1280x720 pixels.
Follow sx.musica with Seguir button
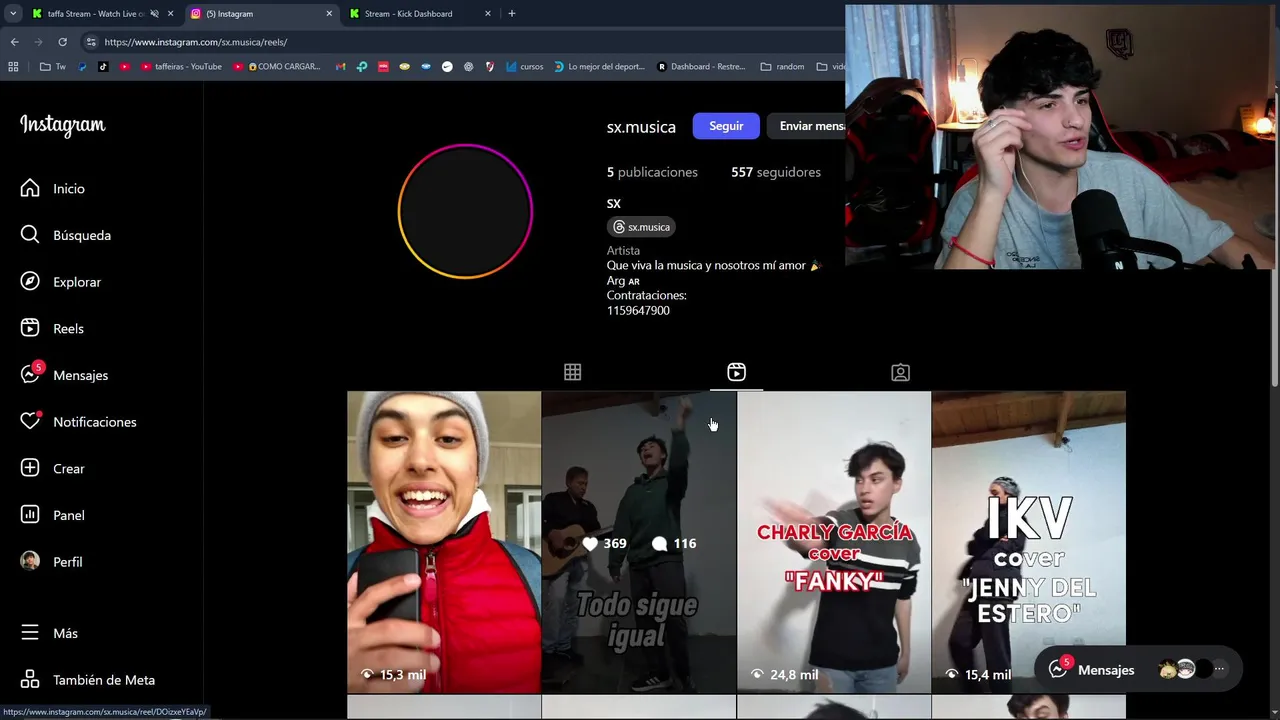[726, 126]
